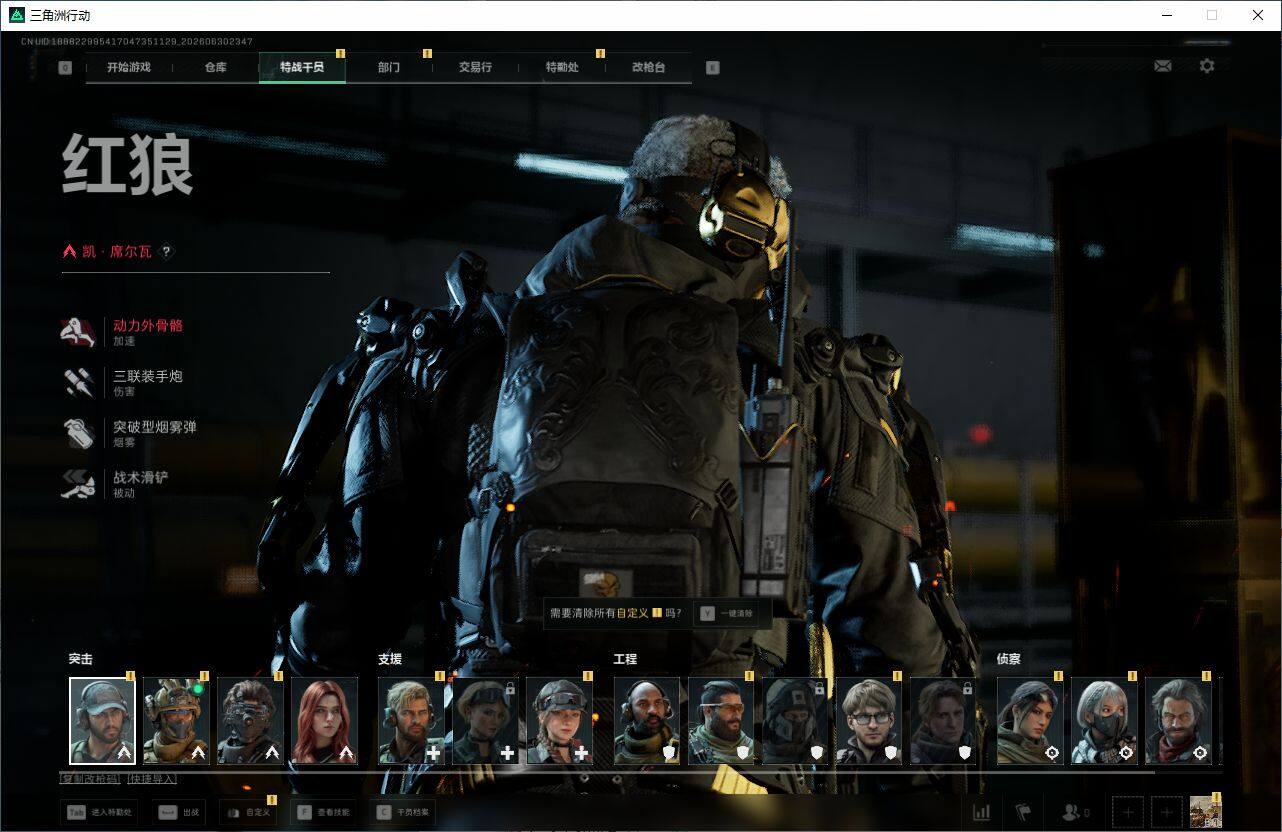Select the 战术滑铲 passive skill icon
This screenshot has width=1282, height=832.
pos(79,485)
